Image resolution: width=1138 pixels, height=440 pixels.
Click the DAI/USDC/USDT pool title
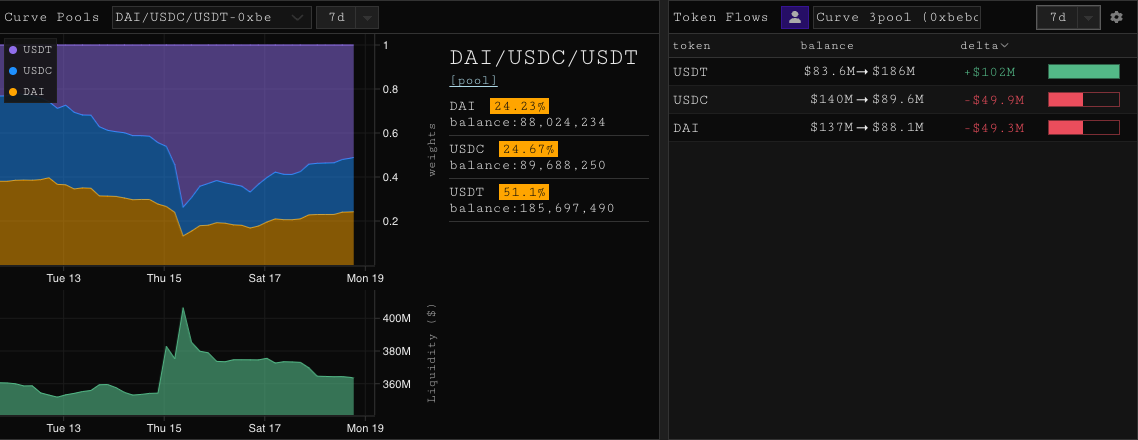pos(544,57)
